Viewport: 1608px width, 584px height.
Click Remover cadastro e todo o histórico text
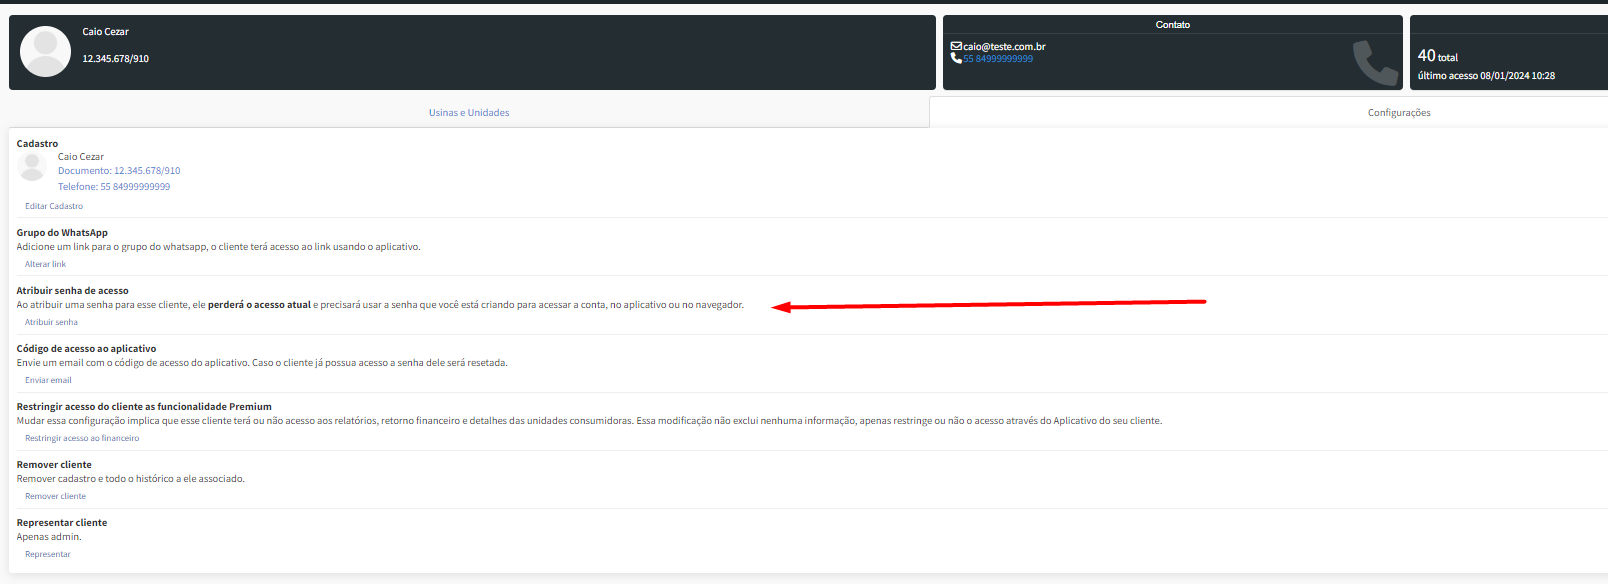point(131,479)
